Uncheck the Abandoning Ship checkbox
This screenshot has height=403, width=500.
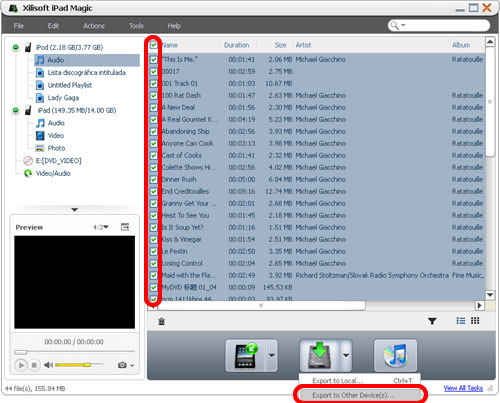(153, 131)
